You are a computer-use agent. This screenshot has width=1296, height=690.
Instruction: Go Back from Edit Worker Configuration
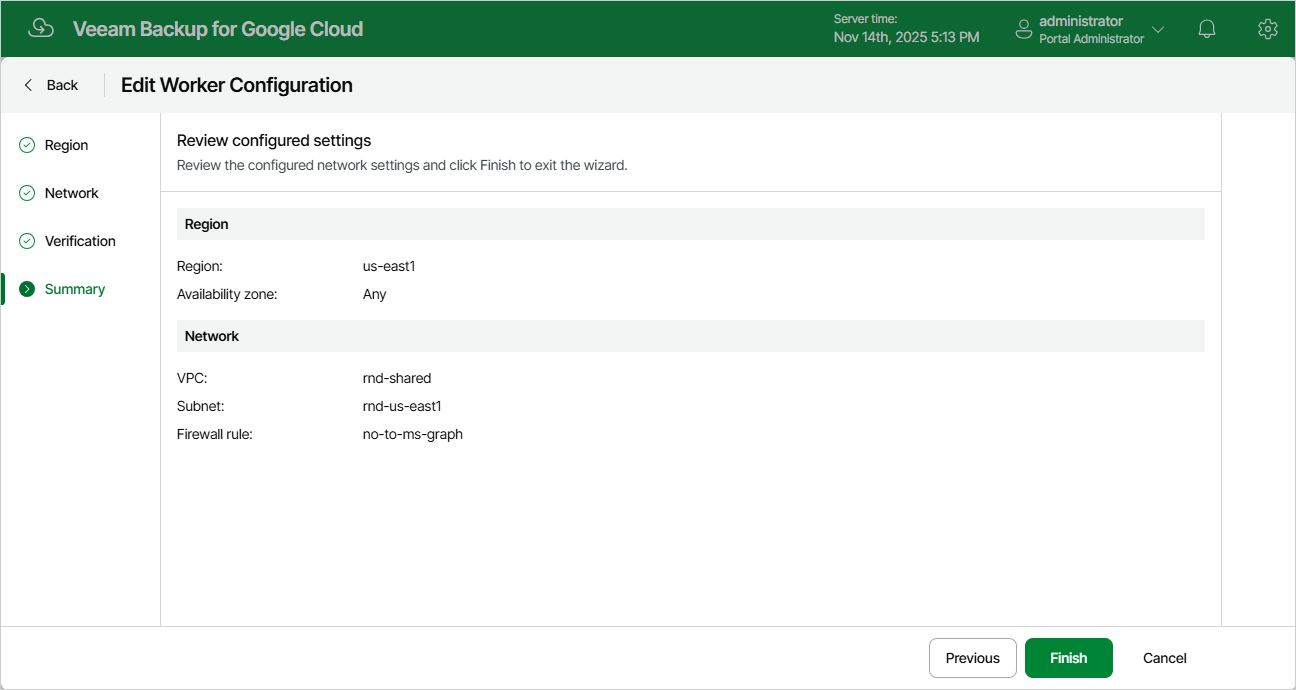click(51, 85)
